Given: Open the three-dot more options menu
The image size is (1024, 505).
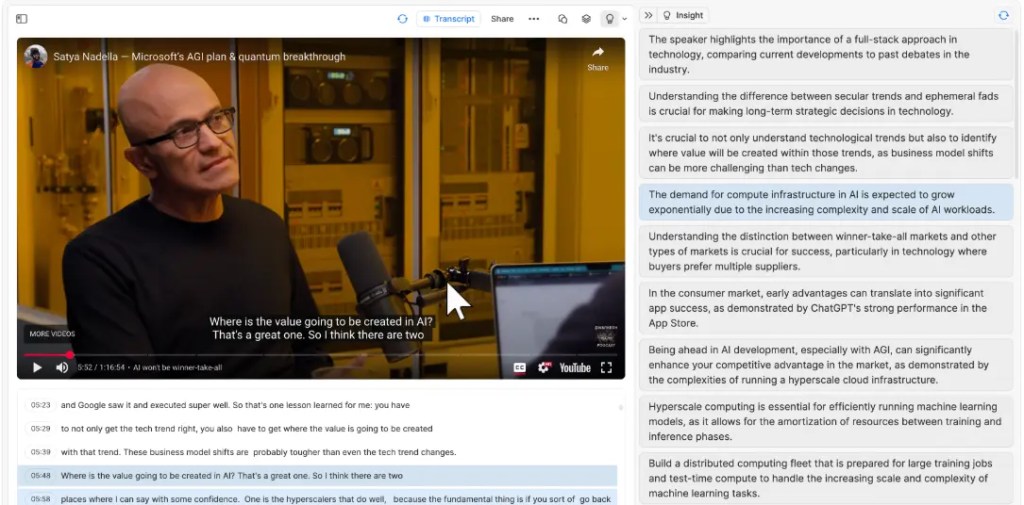Looking at the screenshot, I should click(534, 18).
